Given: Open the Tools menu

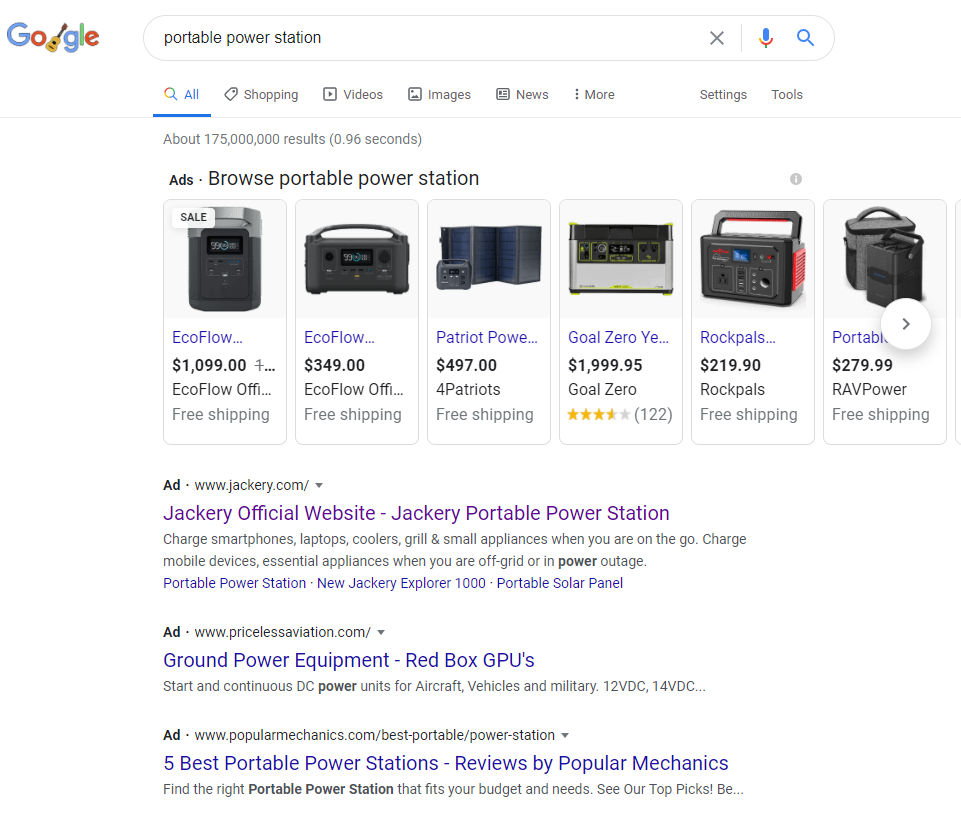Looking at the screenshot, I should [x=787, y=94].
